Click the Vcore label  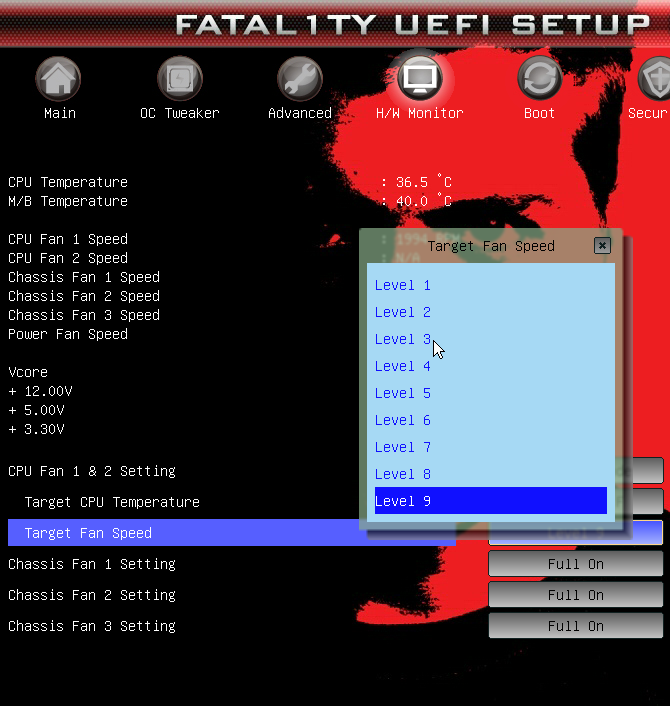click(x=28, y=372)
